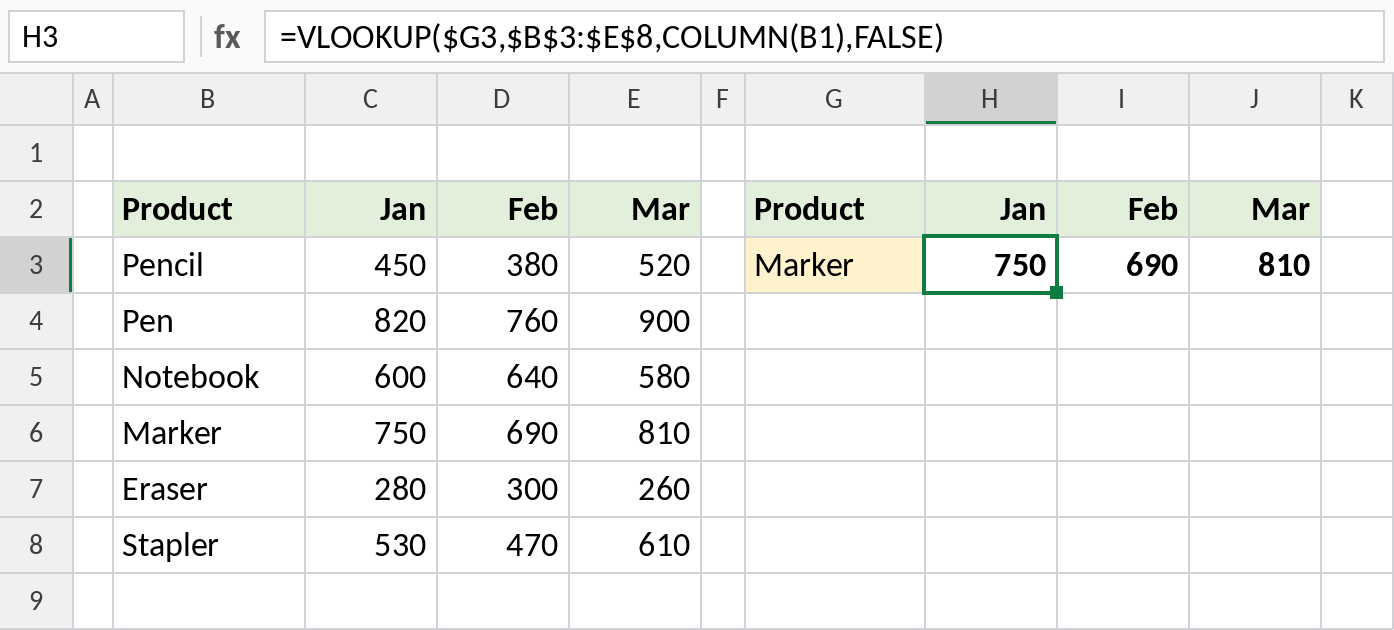Click Marker's Feb value 690 in column D

coord(503,433)
